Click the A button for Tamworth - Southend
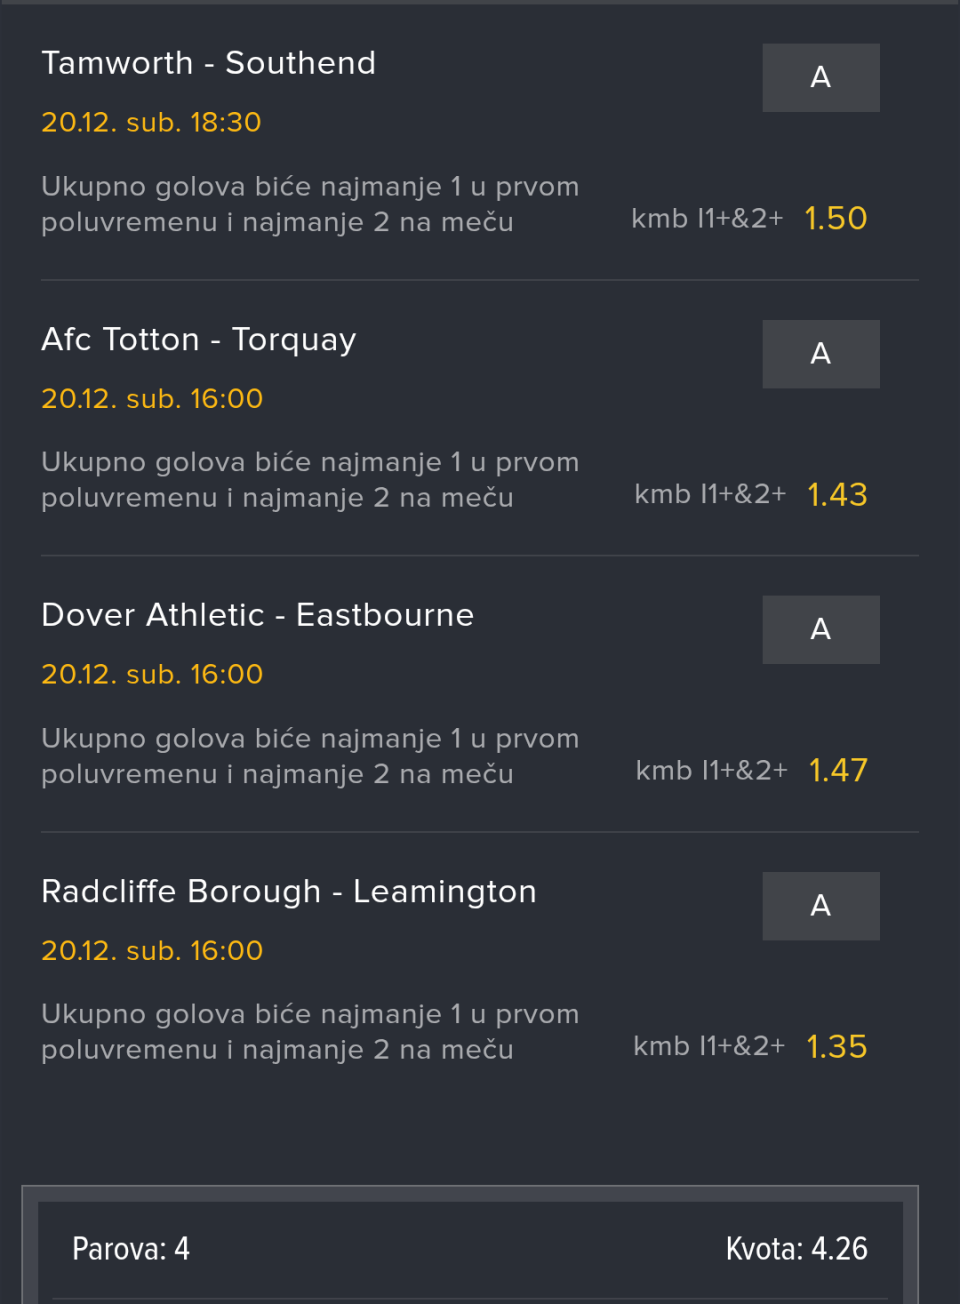 820,77
